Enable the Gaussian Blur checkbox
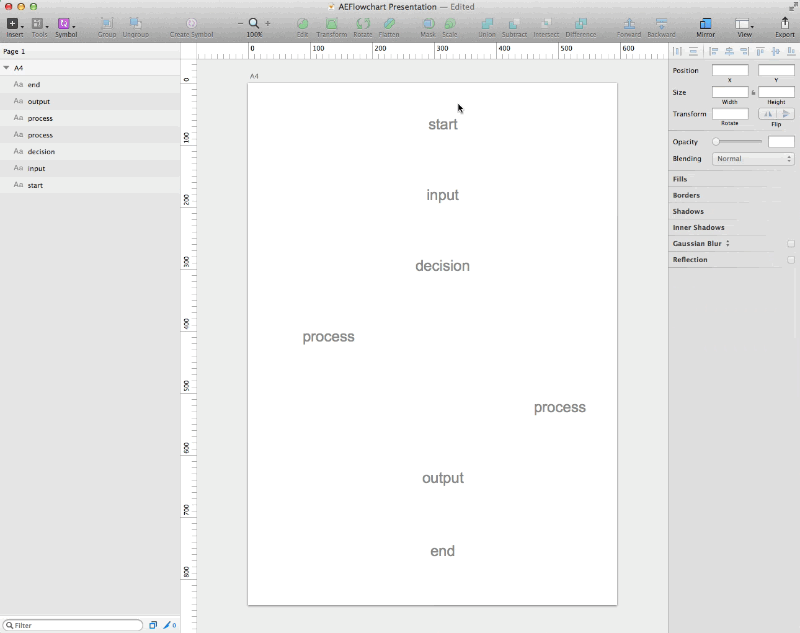 (791, 244)
